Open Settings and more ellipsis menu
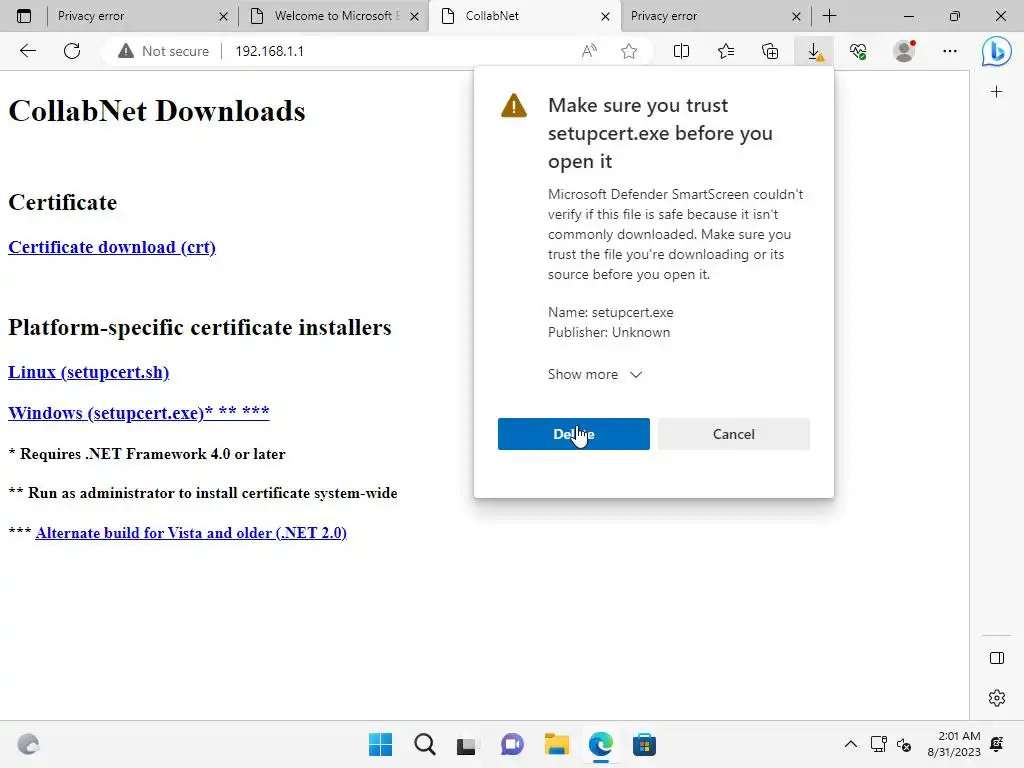 coord(950,51)
